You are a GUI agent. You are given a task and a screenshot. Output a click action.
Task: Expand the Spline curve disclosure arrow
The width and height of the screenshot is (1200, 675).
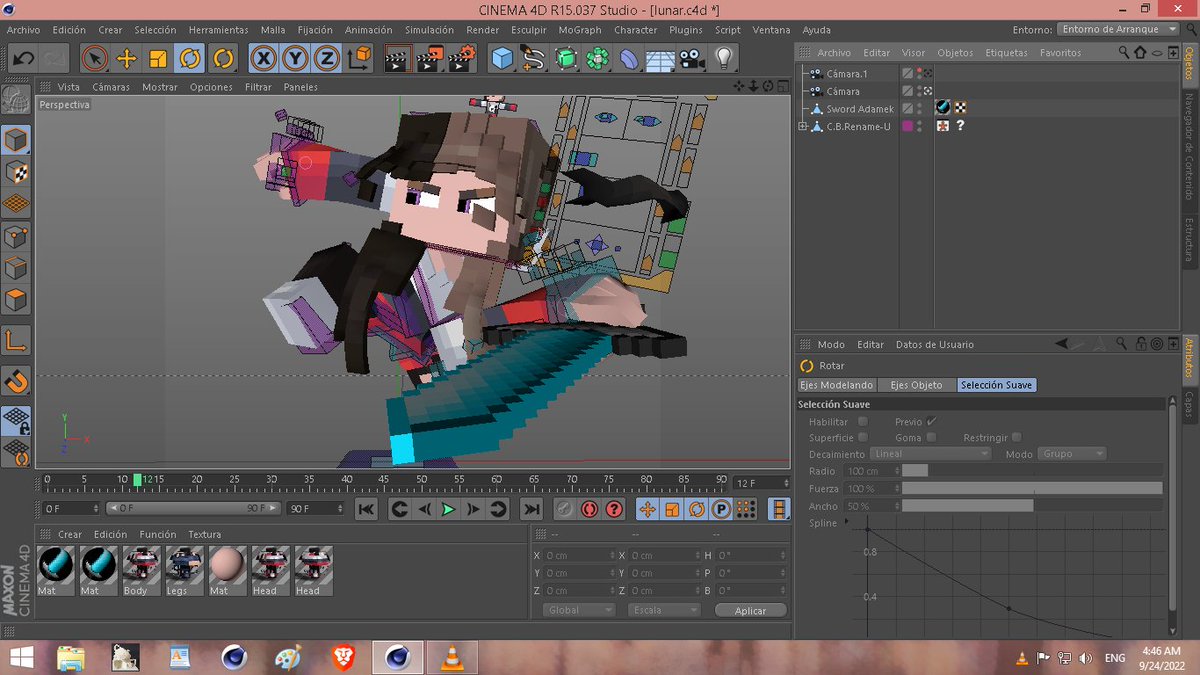(847, 522)
